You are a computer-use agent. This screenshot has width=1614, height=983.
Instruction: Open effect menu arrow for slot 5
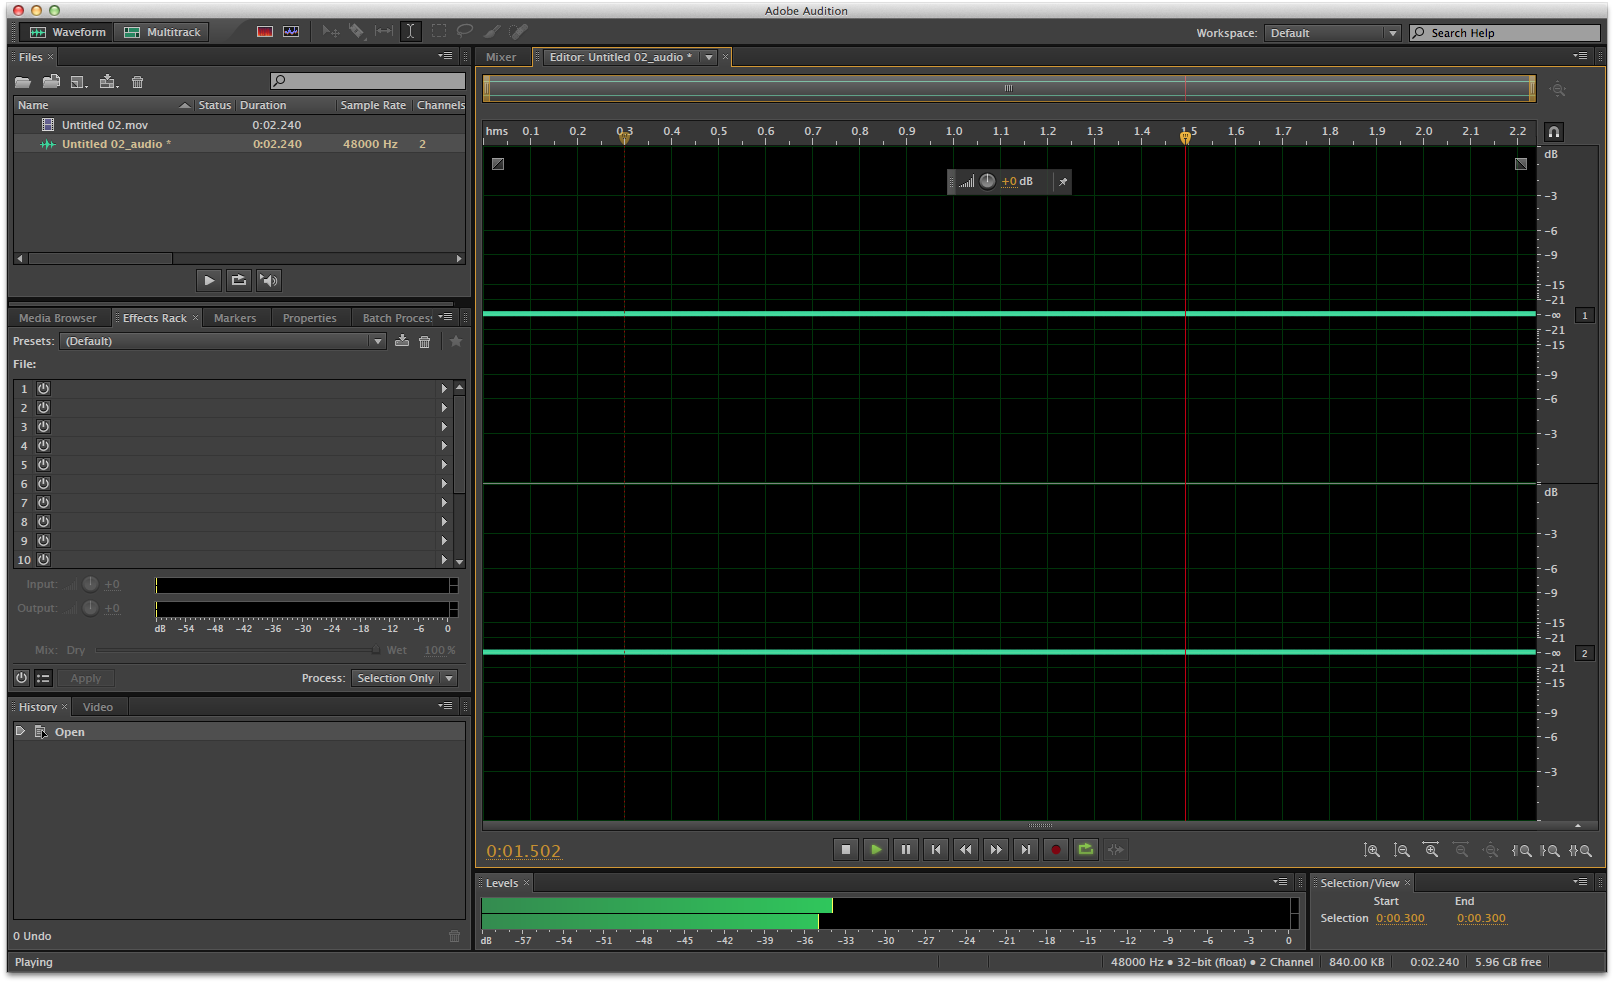point(444,465)
